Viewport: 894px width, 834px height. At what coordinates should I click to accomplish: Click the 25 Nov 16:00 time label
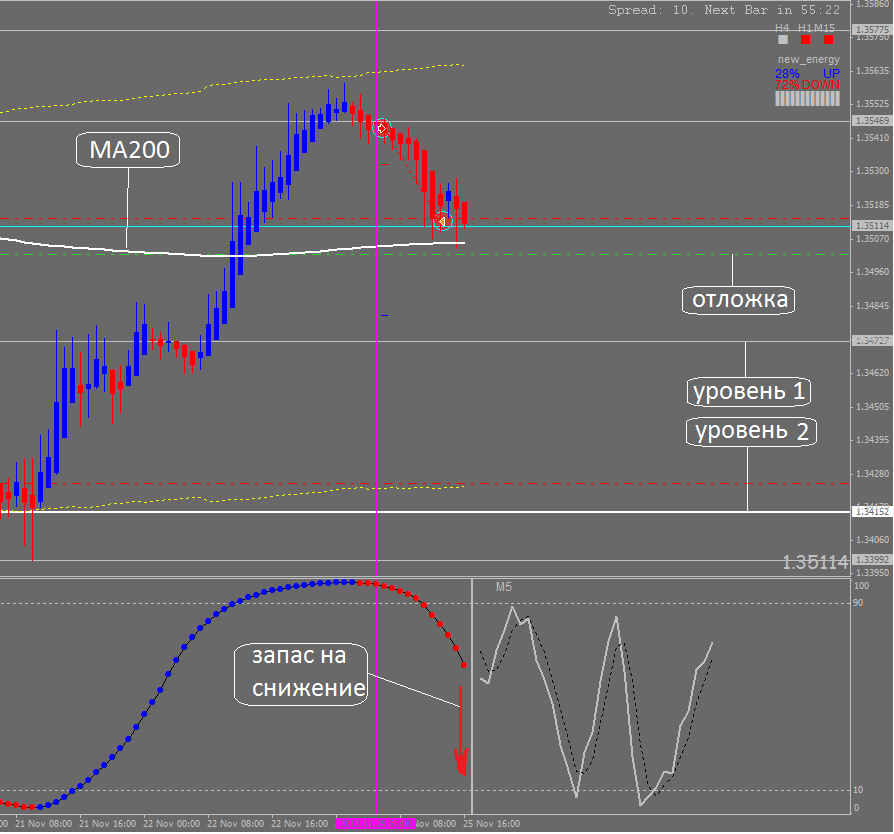pyautogui.click(x=491, y=824)
